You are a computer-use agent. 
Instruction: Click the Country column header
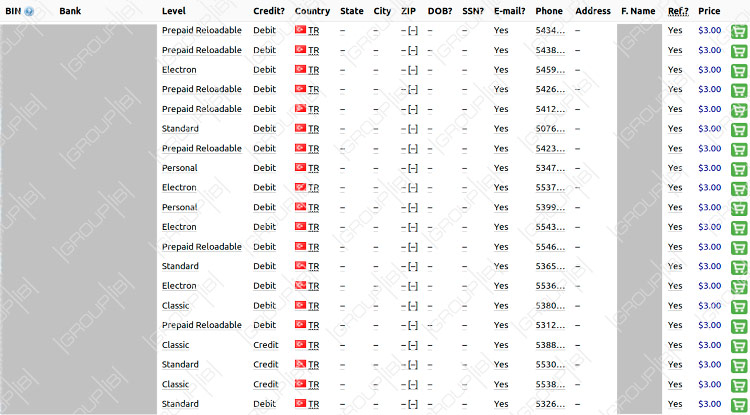[312, 11]
